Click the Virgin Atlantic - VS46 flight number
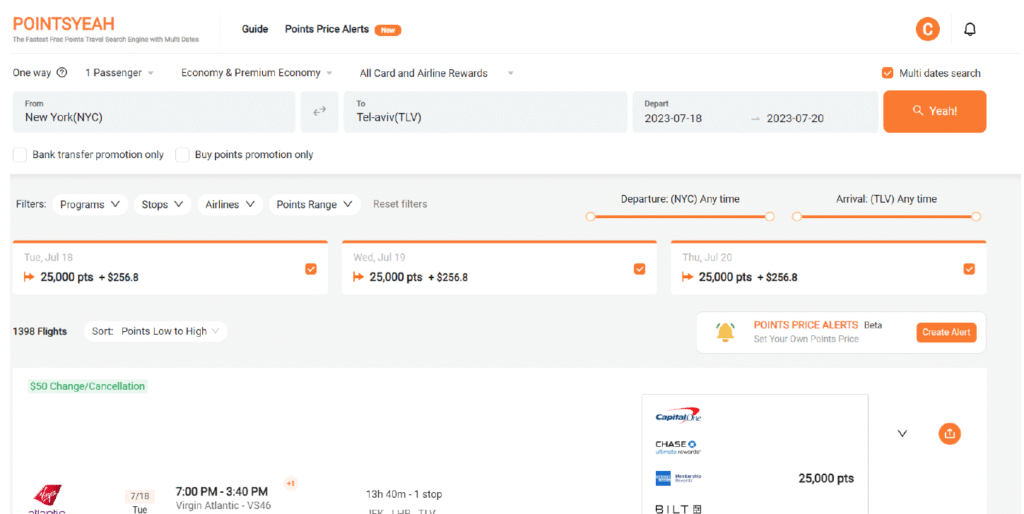The width and height of the screenshot is (1024, 514). pos(223,506)
